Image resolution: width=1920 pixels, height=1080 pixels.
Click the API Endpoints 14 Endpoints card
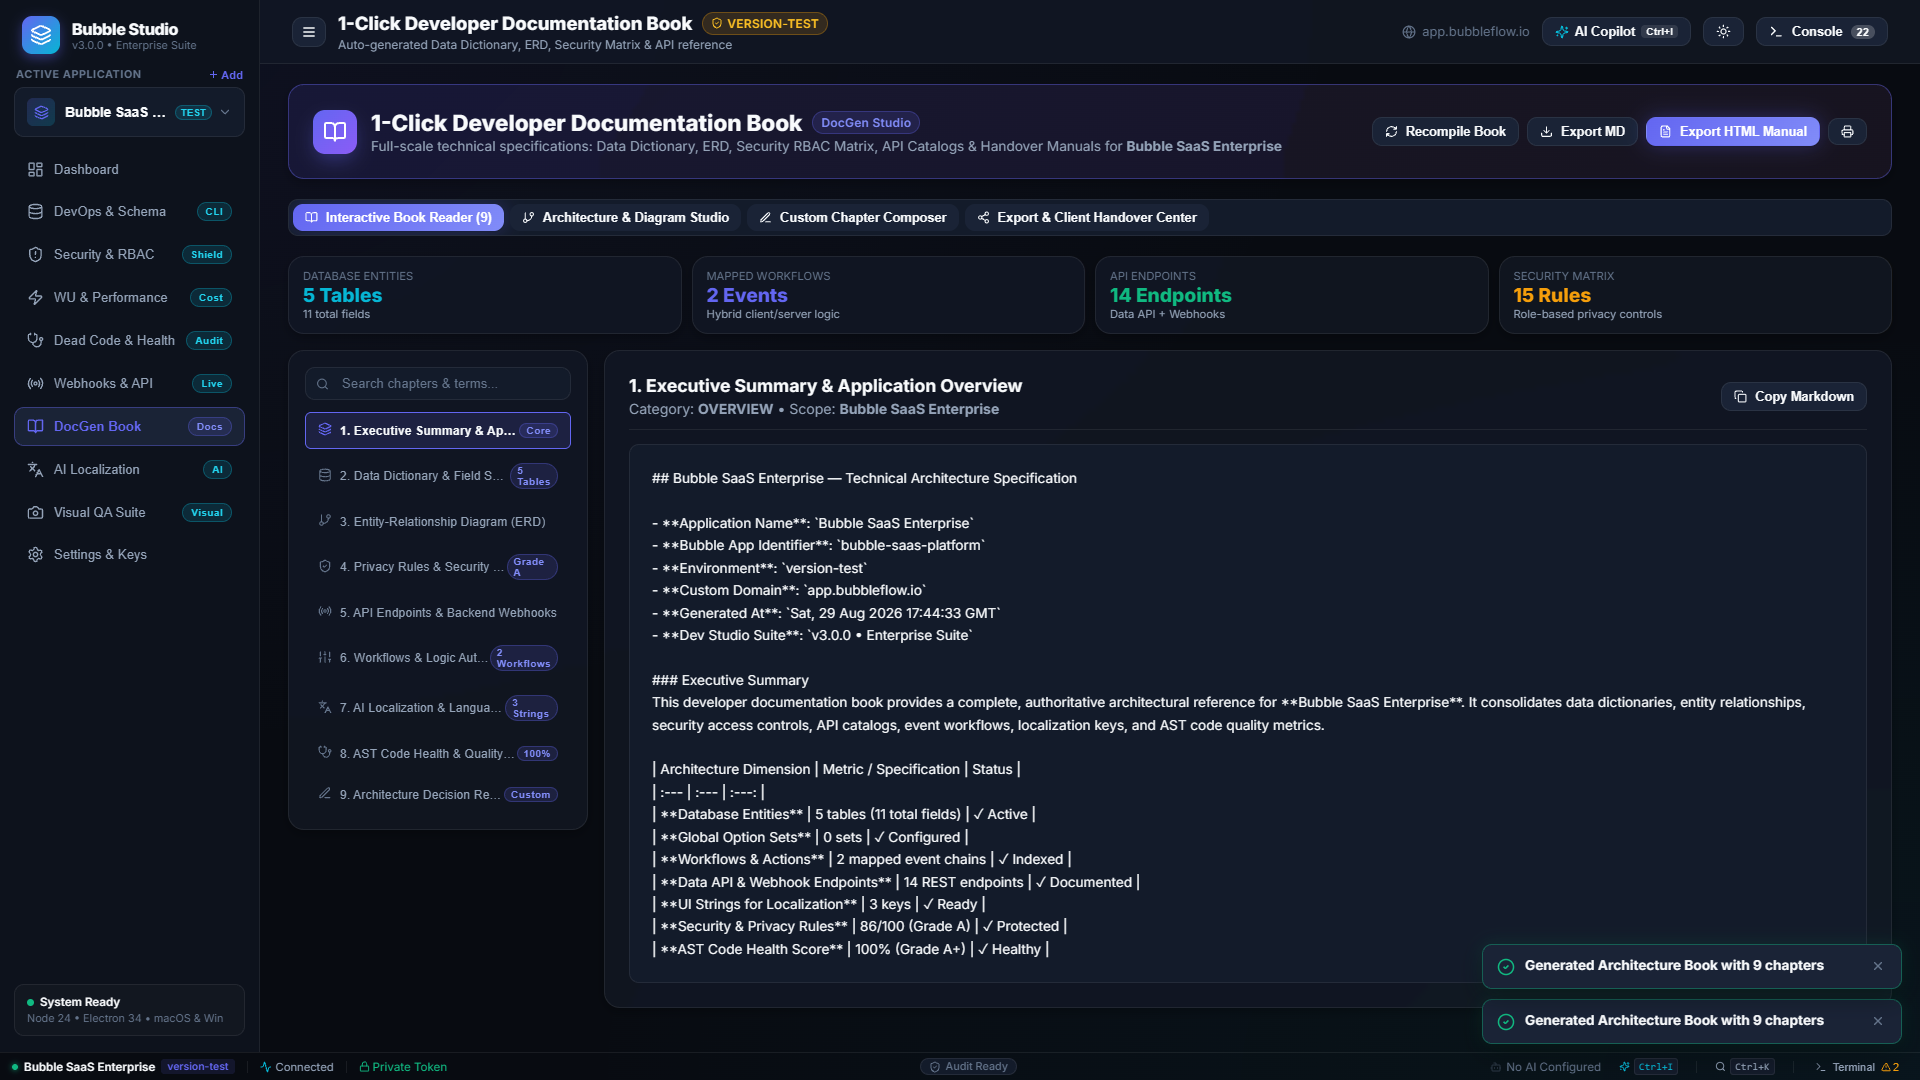(x=1291, y=295)
